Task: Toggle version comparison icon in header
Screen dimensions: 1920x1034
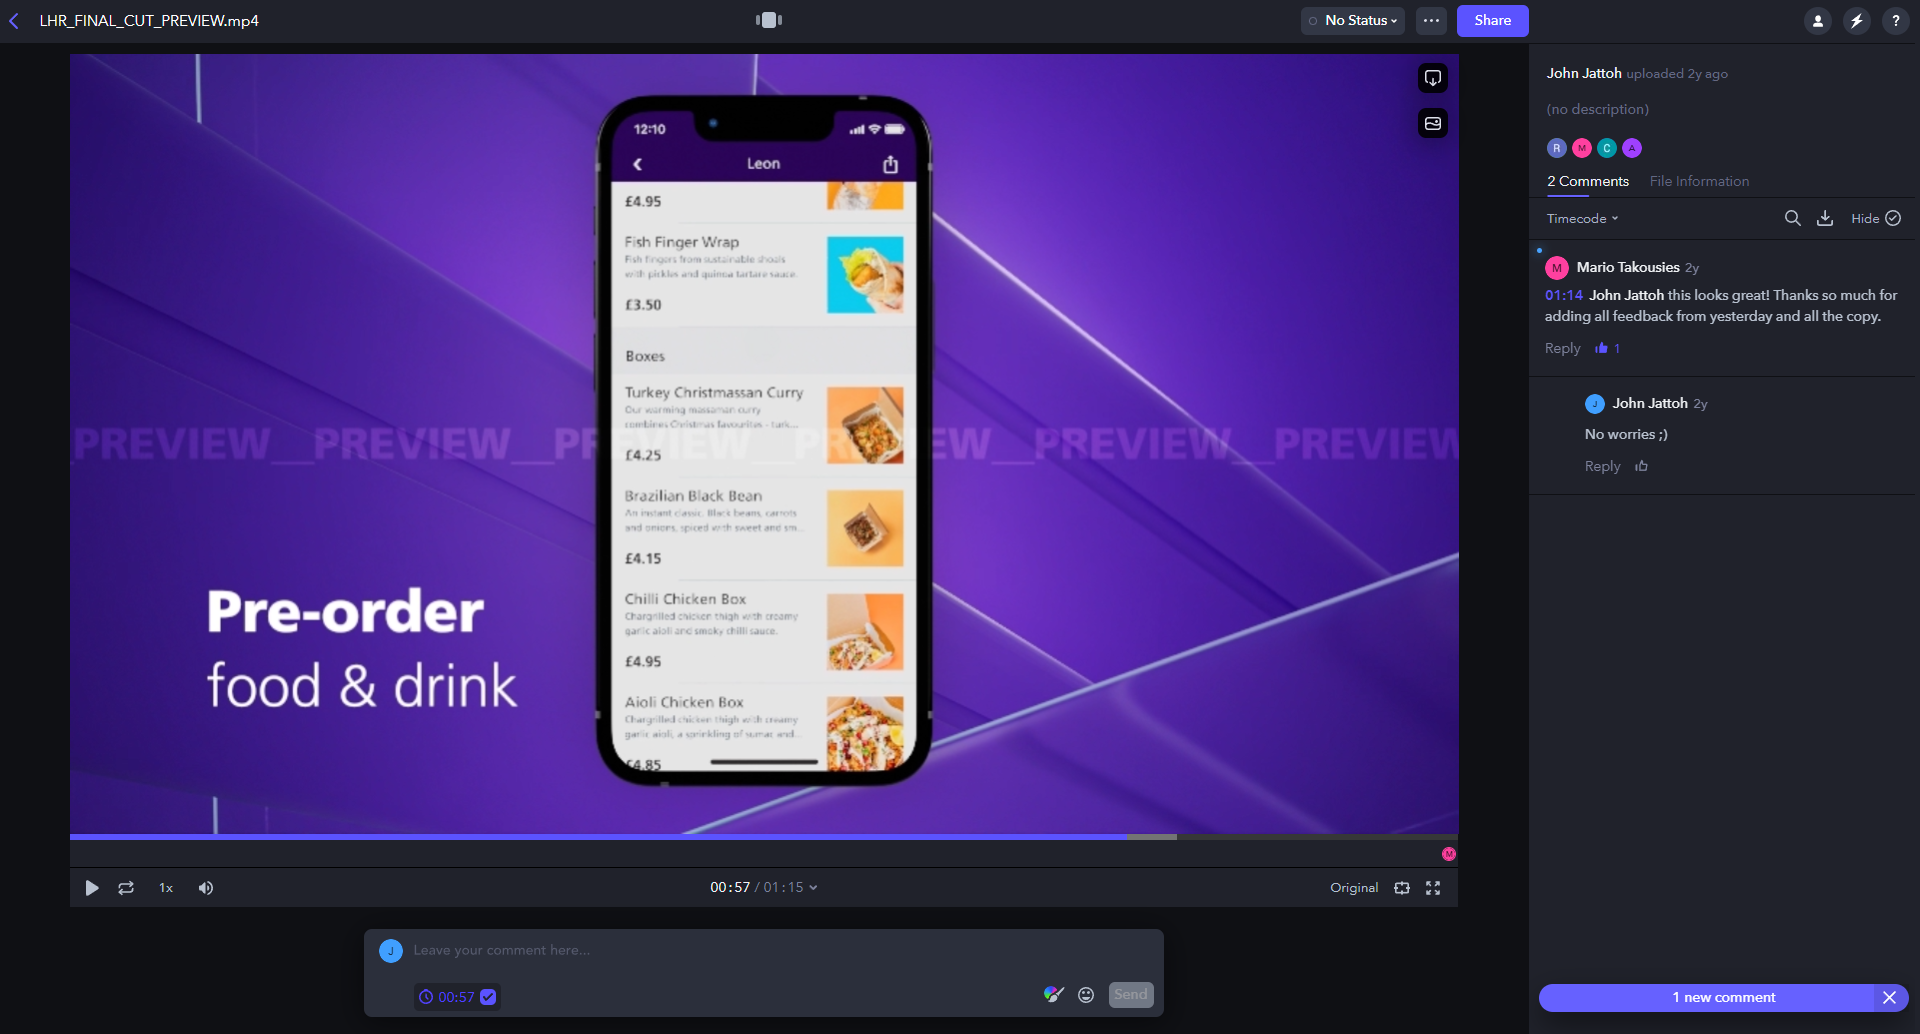Action: pos(768,20)
